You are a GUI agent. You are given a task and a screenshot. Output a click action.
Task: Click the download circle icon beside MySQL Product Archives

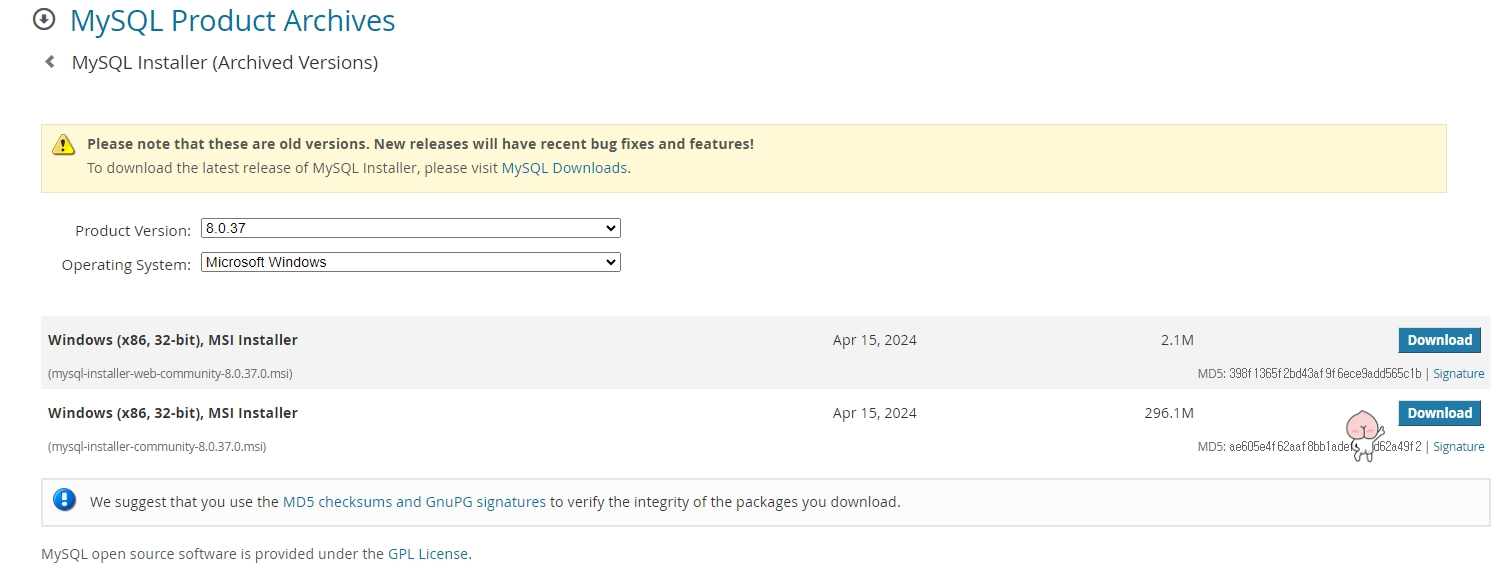pyautogui.click(x=44, y=19)
